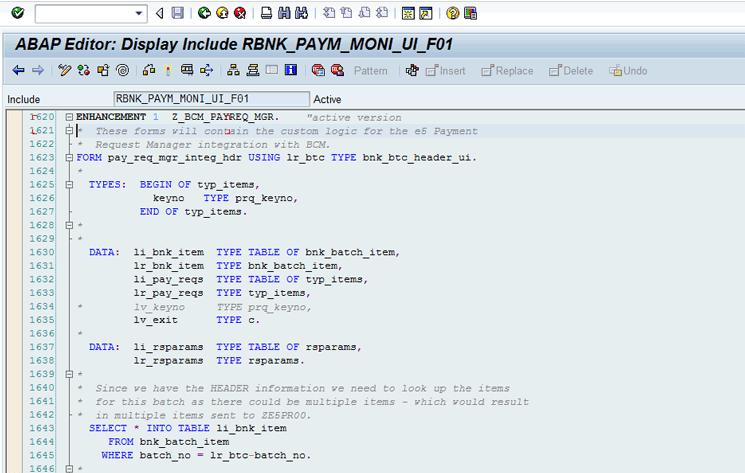Click the Find binoculars icon
The image size is (745, 473).
tap(284, 13)
